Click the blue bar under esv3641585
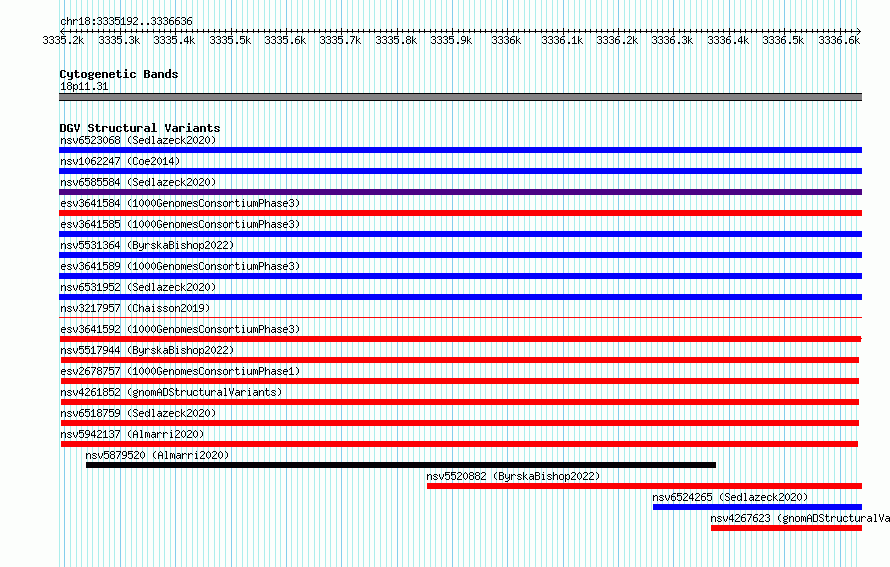Viewport: 890px width, 567px height. tap(460, 234)
